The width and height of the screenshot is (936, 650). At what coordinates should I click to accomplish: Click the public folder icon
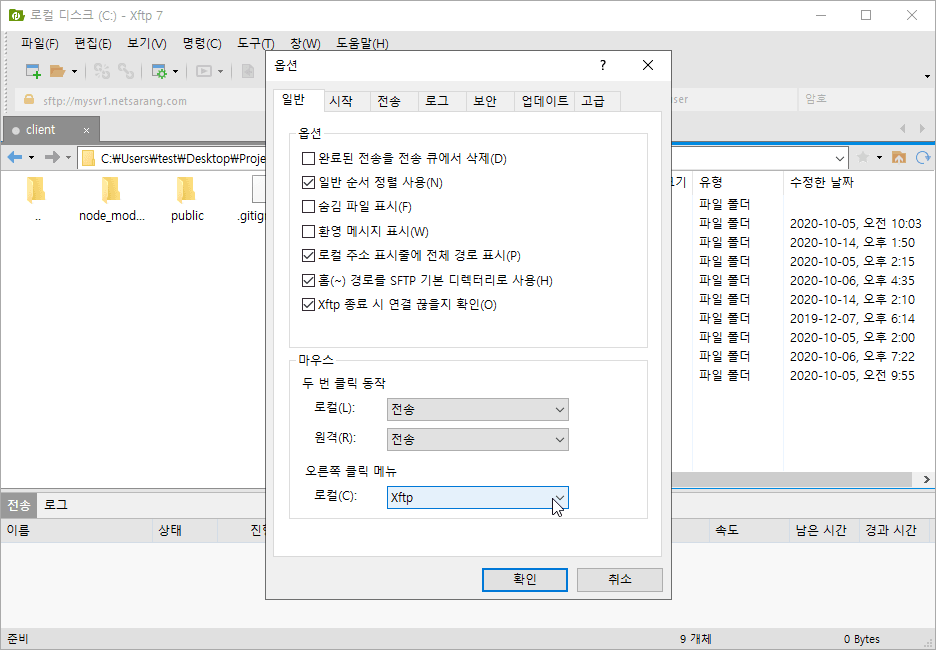coord(186,190)
